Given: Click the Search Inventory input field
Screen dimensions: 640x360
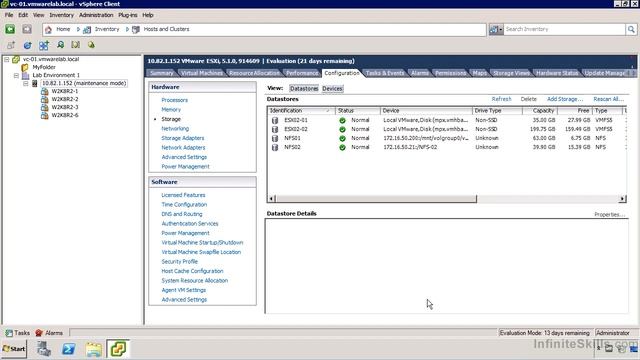Looking at the screenshot, I should pyautogui.click(x=564, y=29).
